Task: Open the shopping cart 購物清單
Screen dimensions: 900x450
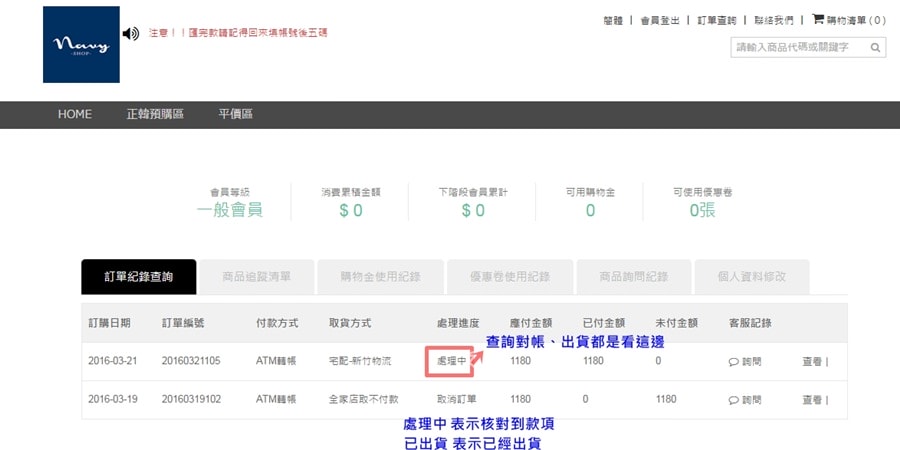Action: point(848,20)
